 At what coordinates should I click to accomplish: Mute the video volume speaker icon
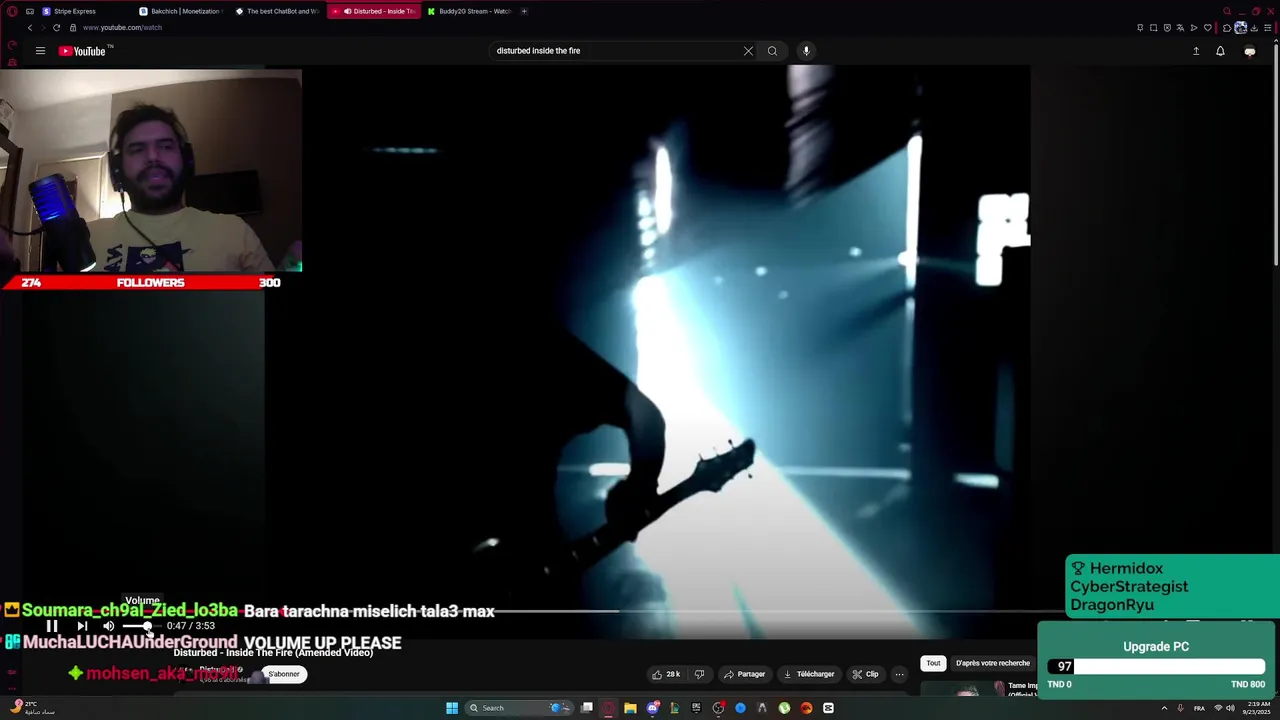tap(109, 626)
